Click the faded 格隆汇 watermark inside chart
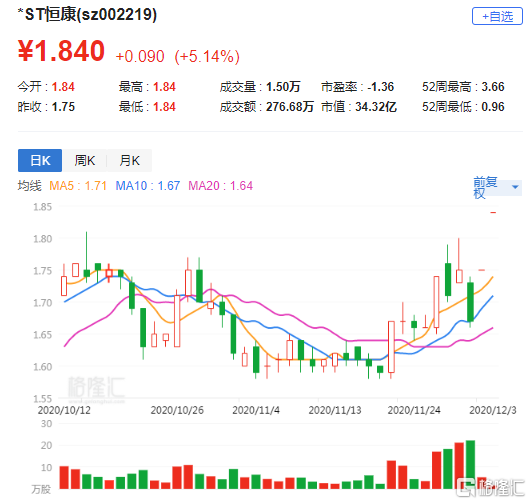531x504 pixels. point(96,388)
